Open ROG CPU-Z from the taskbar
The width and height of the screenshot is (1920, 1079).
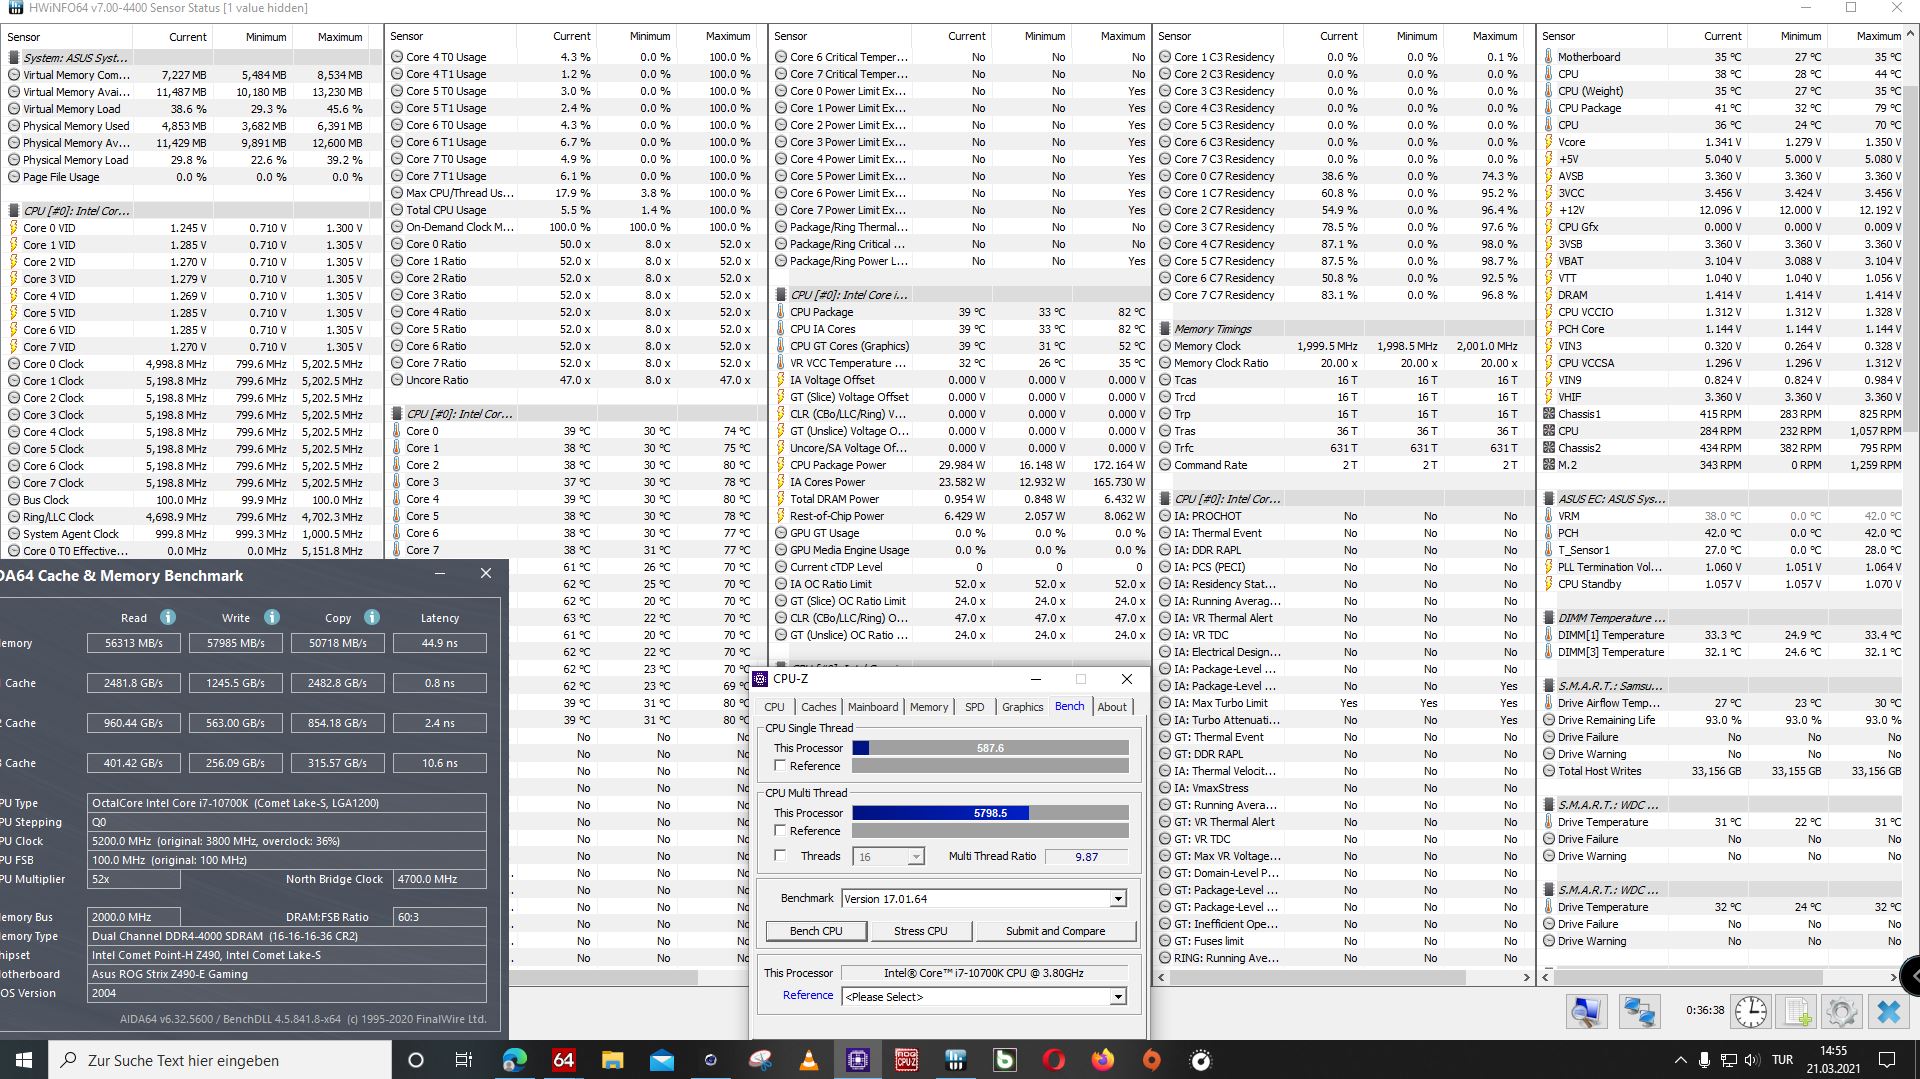coord(907,1060)
